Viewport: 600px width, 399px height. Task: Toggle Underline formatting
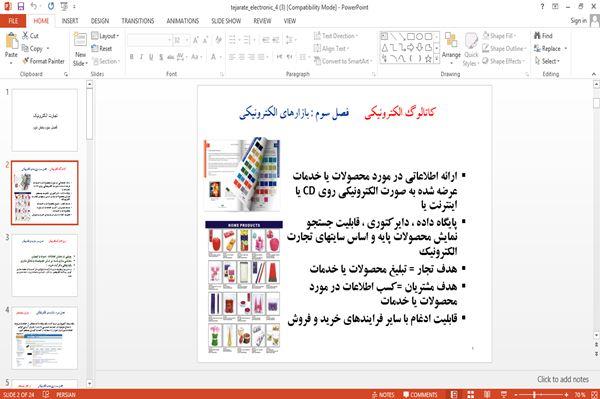pos(151,57)
